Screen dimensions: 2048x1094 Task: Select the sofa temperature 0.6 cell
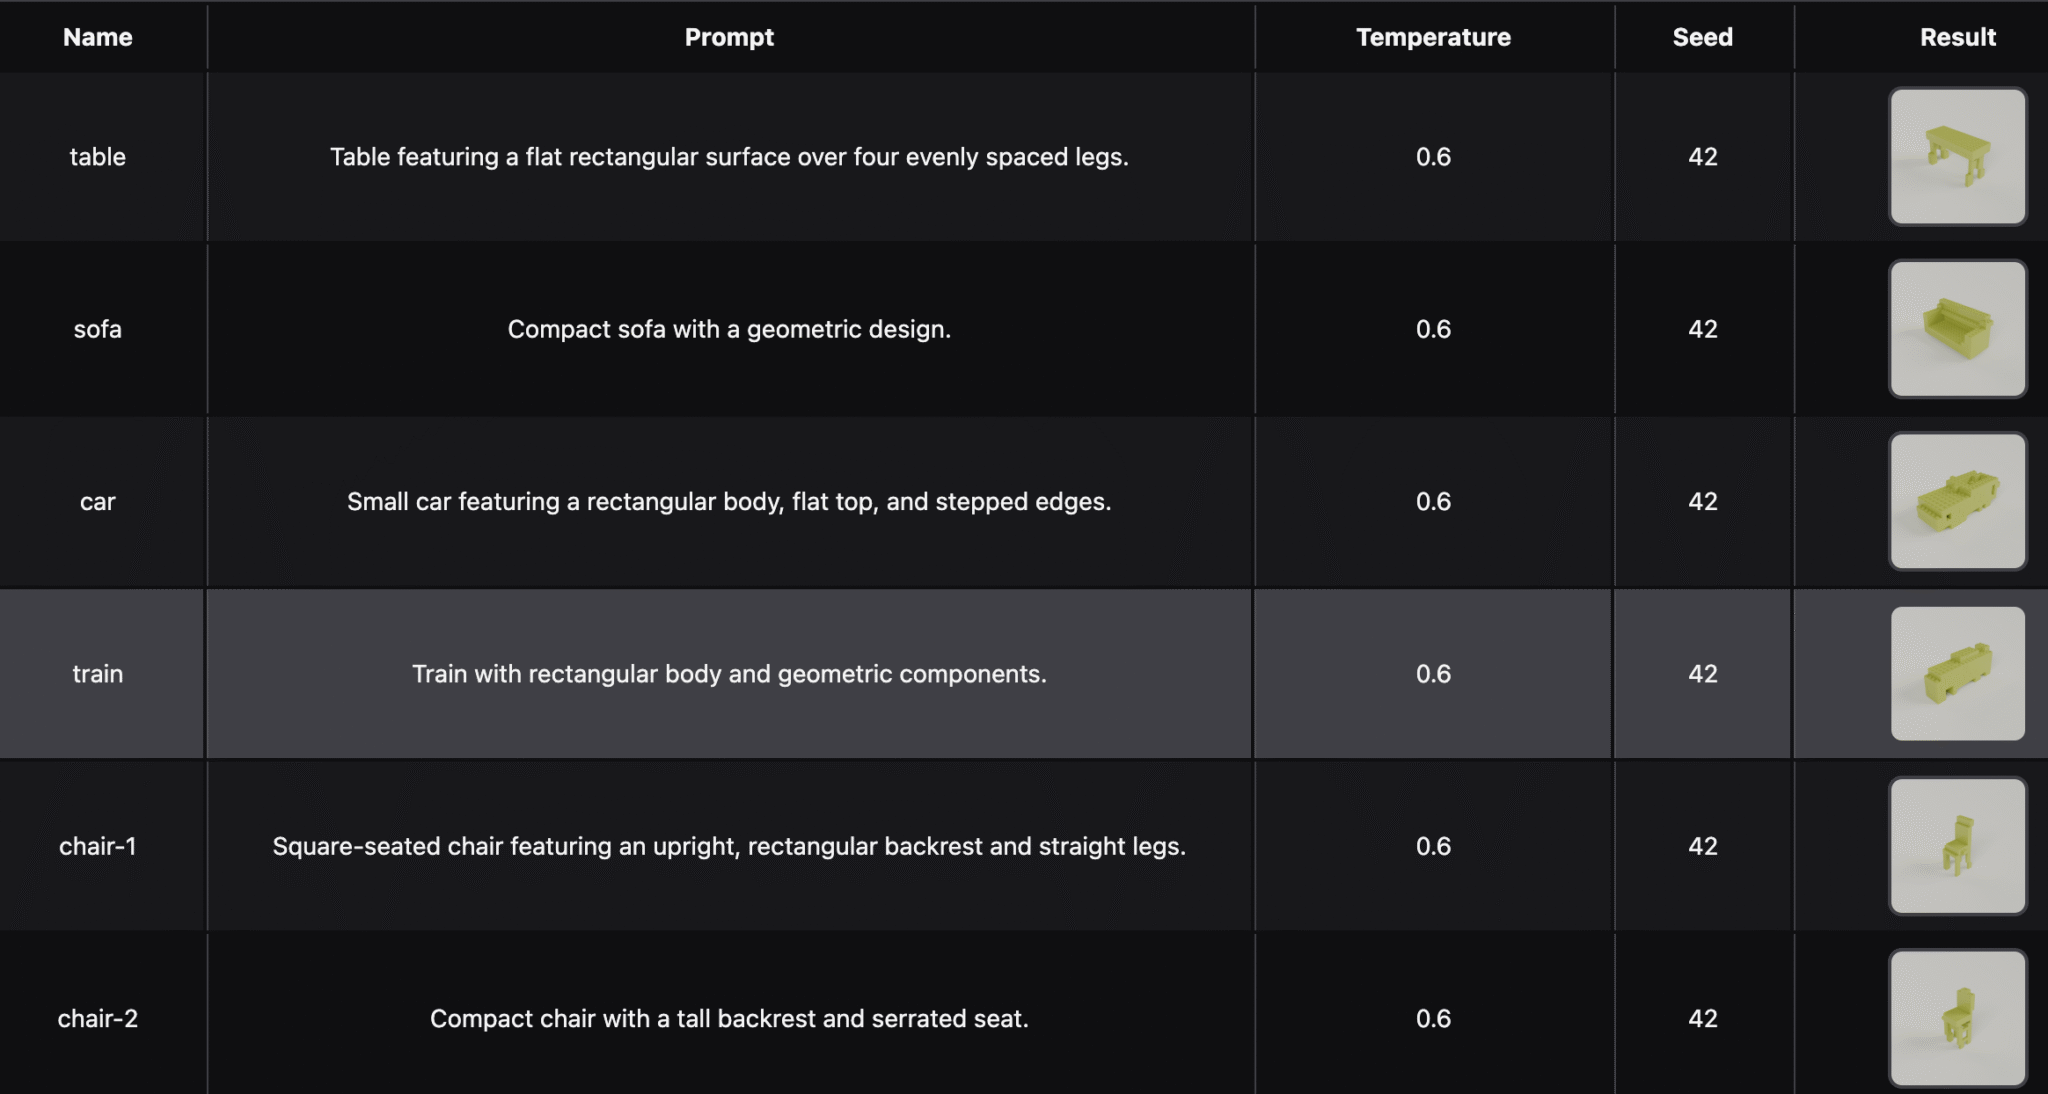coord(1433,329)
